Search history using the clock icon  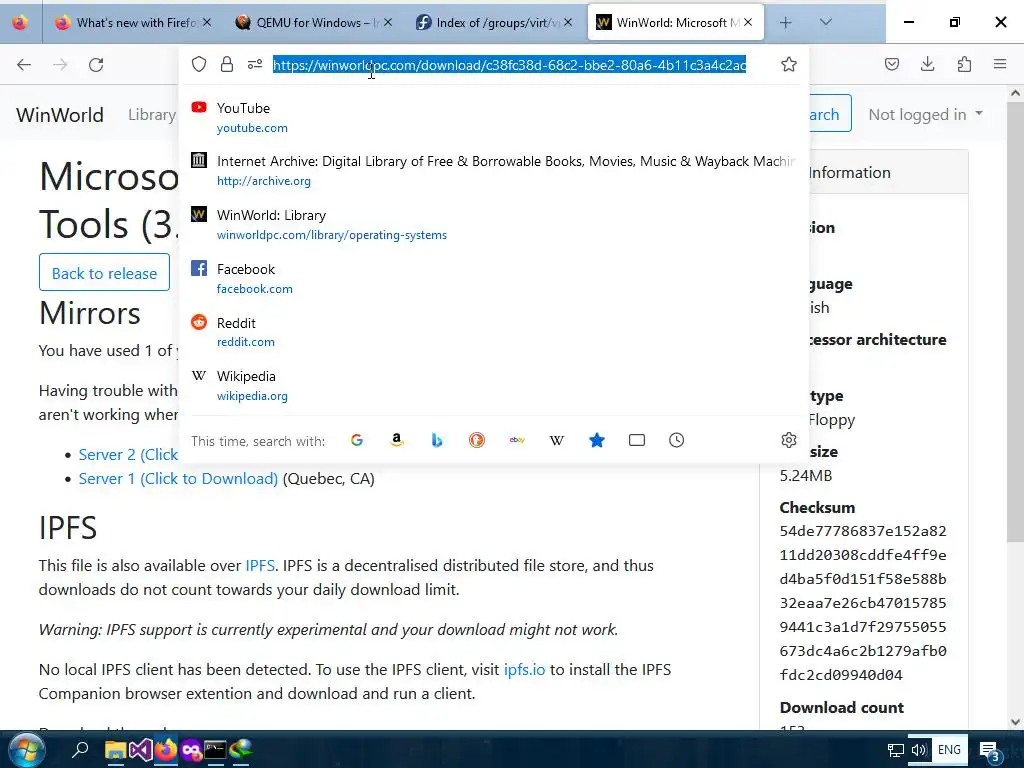pos(677,440)
